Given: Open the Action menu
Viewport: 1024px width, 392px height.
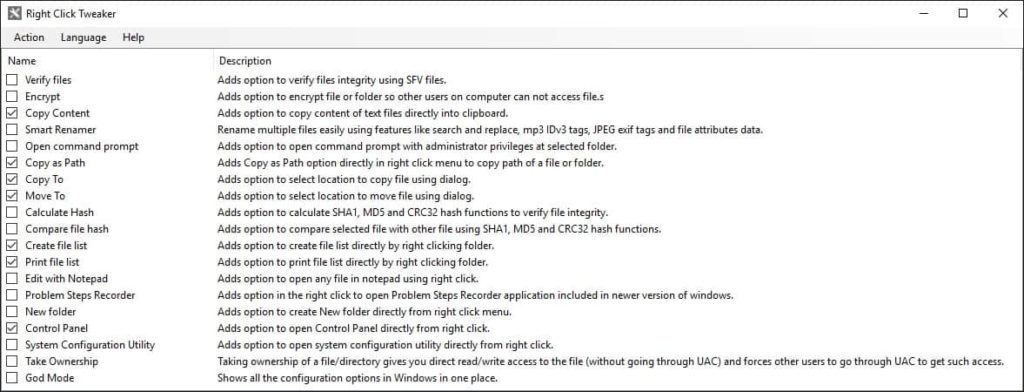Looking at the screenshot, I should coord(29,37).
